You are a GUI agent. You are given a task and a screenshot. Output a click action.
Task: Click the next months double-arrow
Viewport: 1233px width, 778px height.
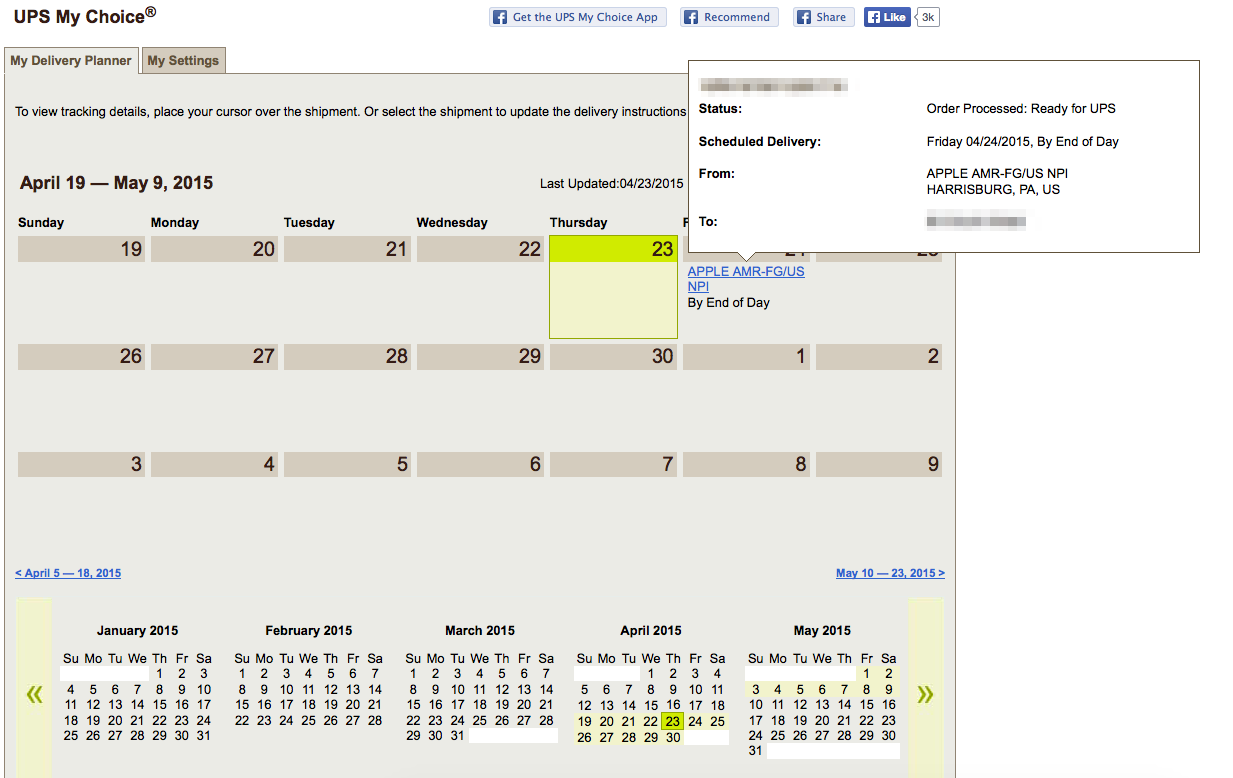coord(925,693)
